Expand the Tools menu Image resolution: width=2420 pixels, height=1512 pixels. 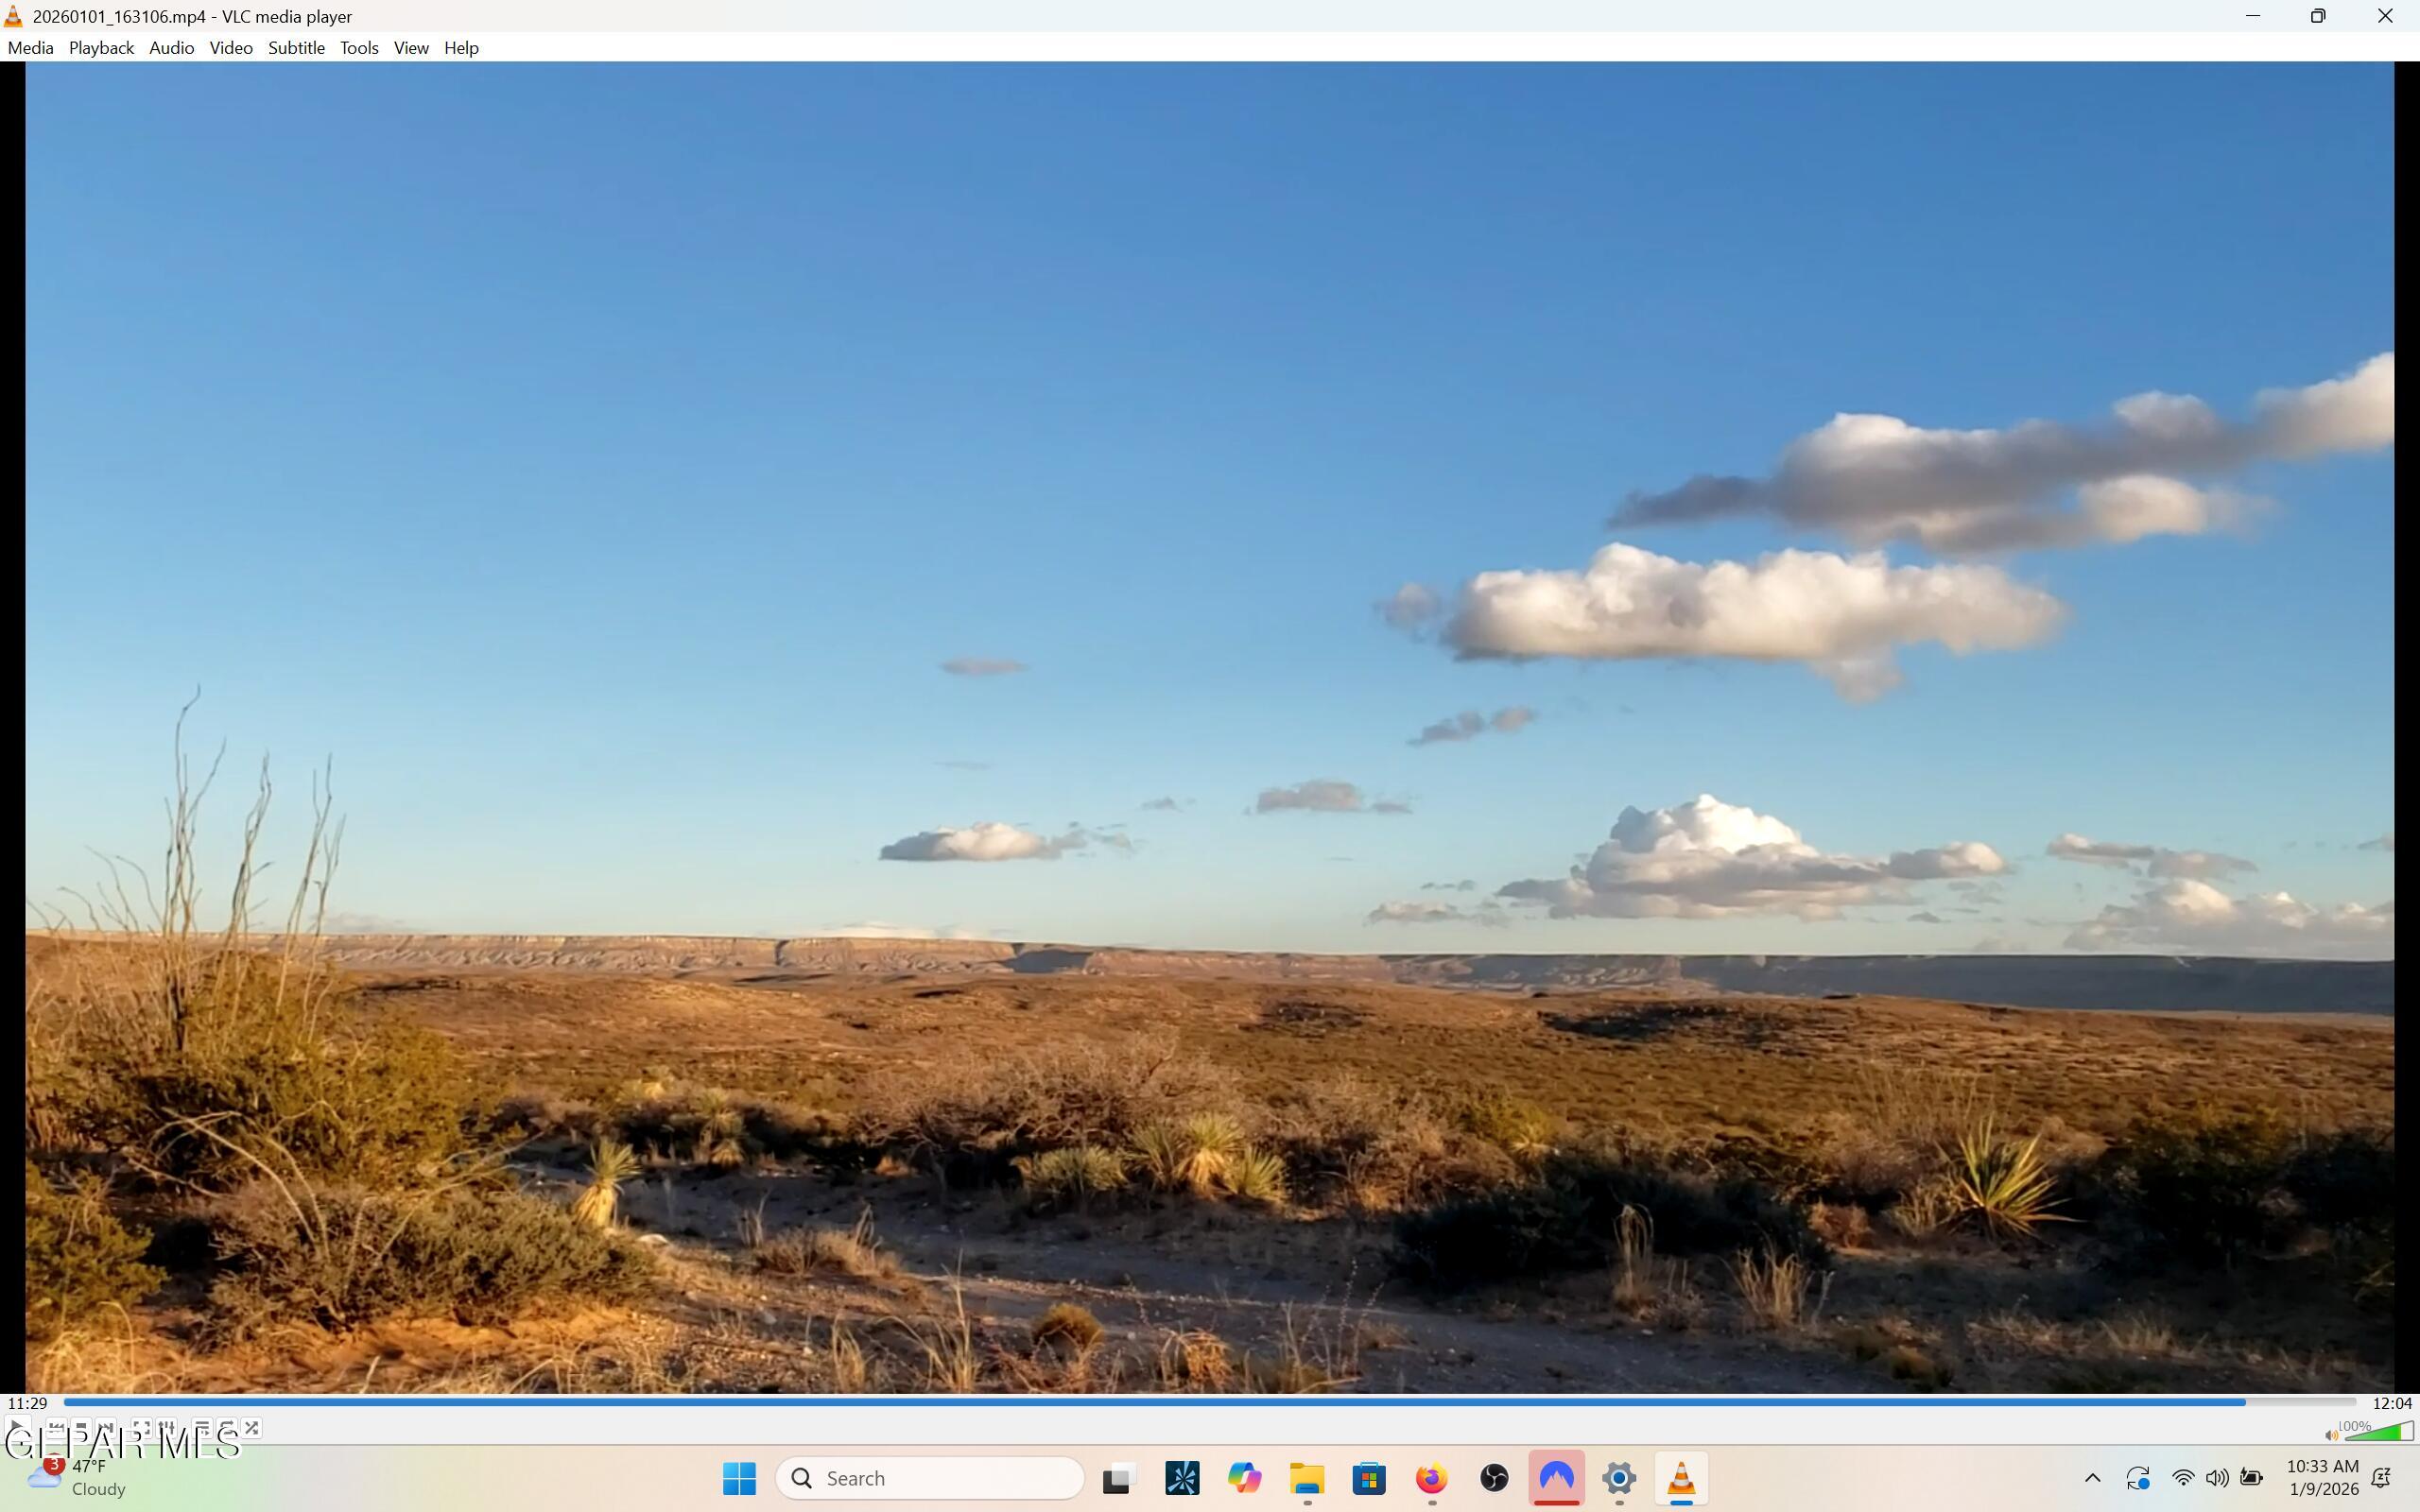tap(359, 48)
